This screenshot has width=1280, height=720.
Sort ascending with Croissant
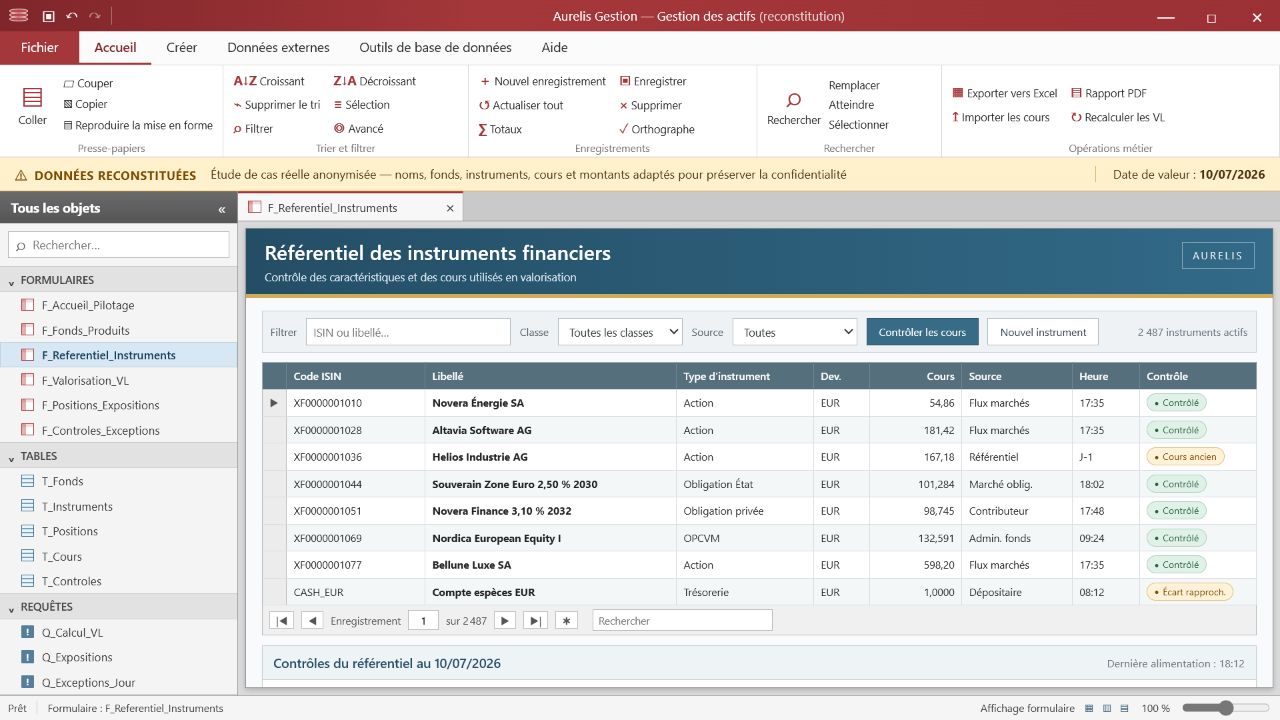coord(269,81)
